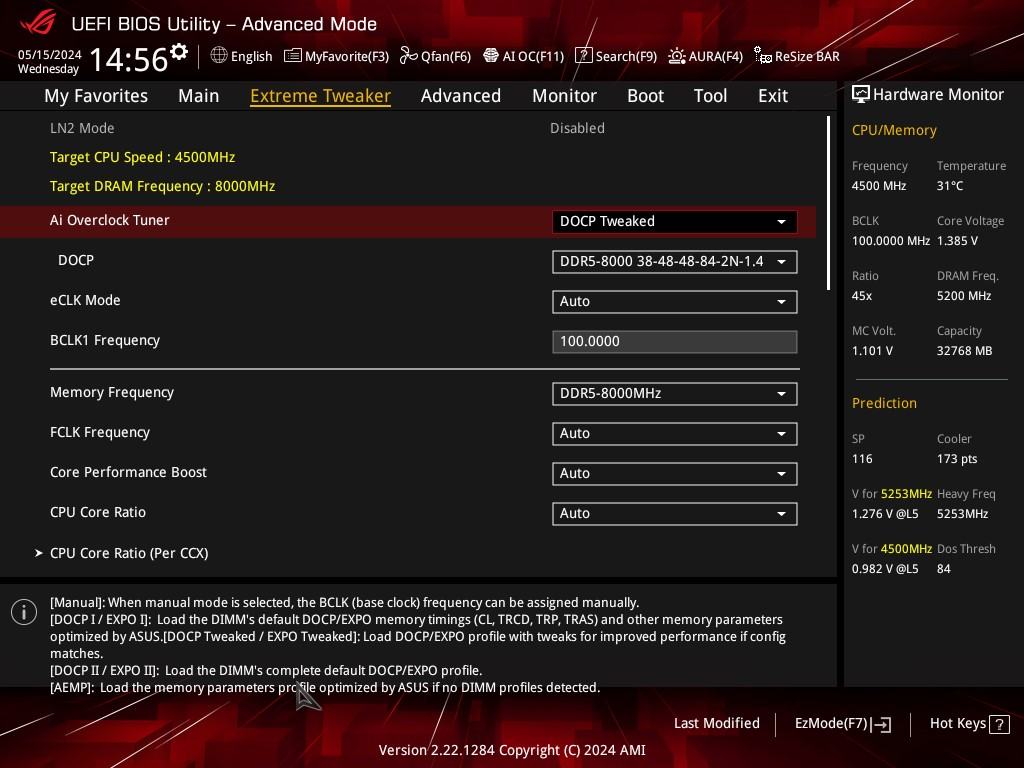Expand CPU Core Ratio (Per CCX) submenu
Screen dimensions: 1024x768
tap(129, 553)
